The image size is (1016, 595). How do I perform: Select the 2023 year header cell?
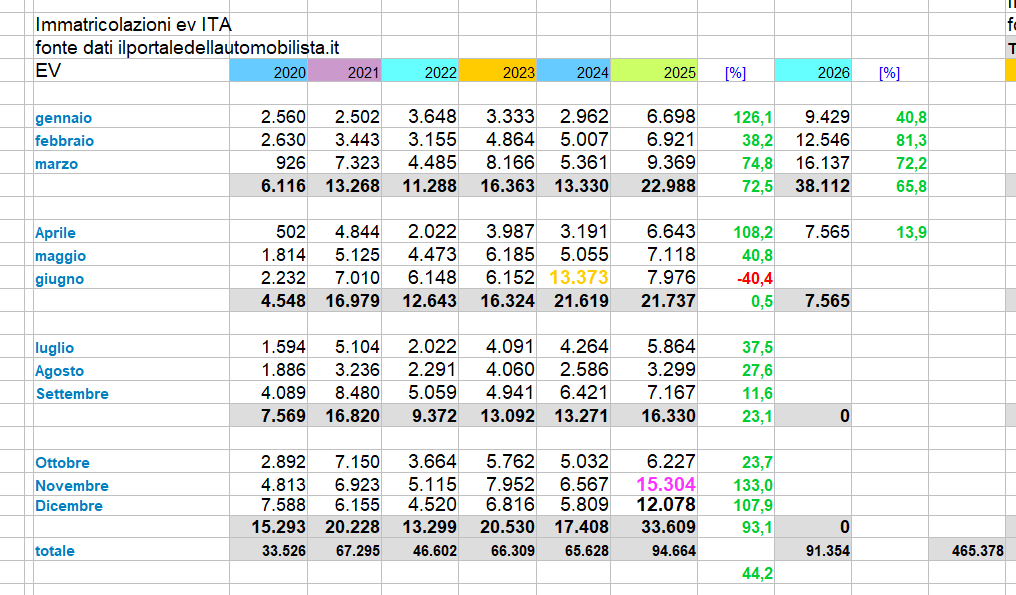click(x=497, y=71)
